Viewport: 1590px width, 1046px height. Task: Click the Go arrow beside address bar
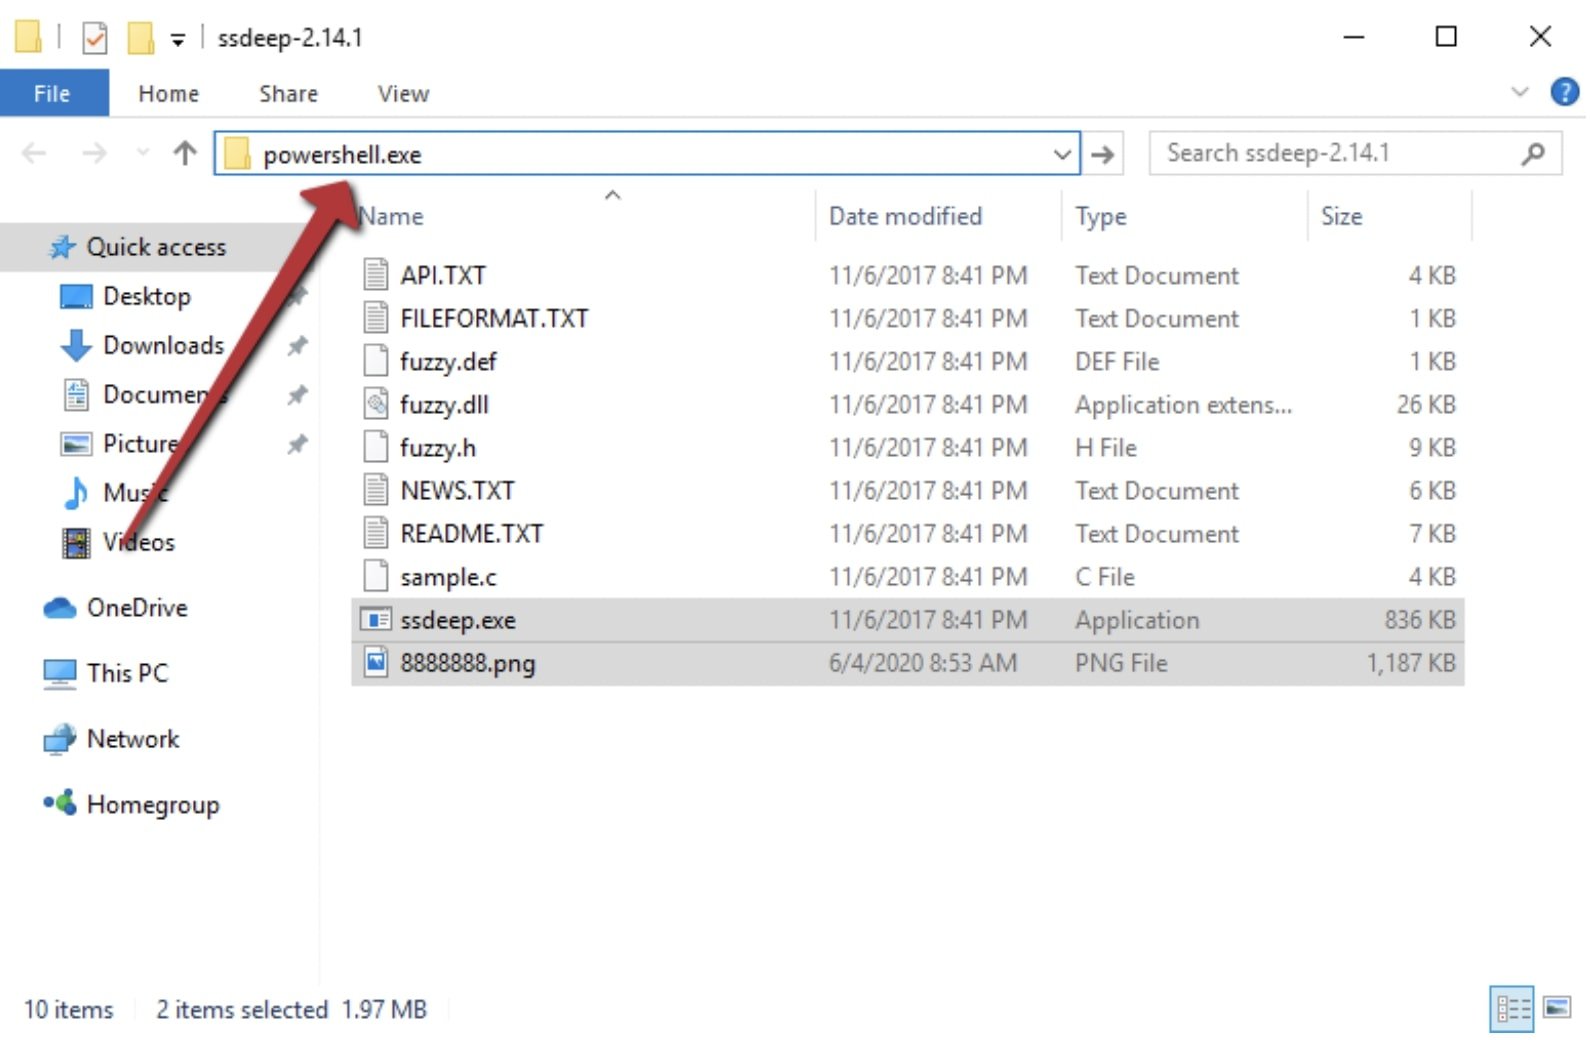tap(1102, 154)
